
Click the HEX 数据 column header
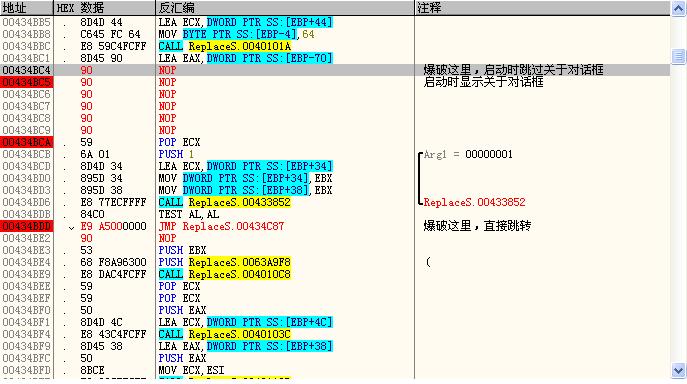pyautogui.click(x=104, y=8)
